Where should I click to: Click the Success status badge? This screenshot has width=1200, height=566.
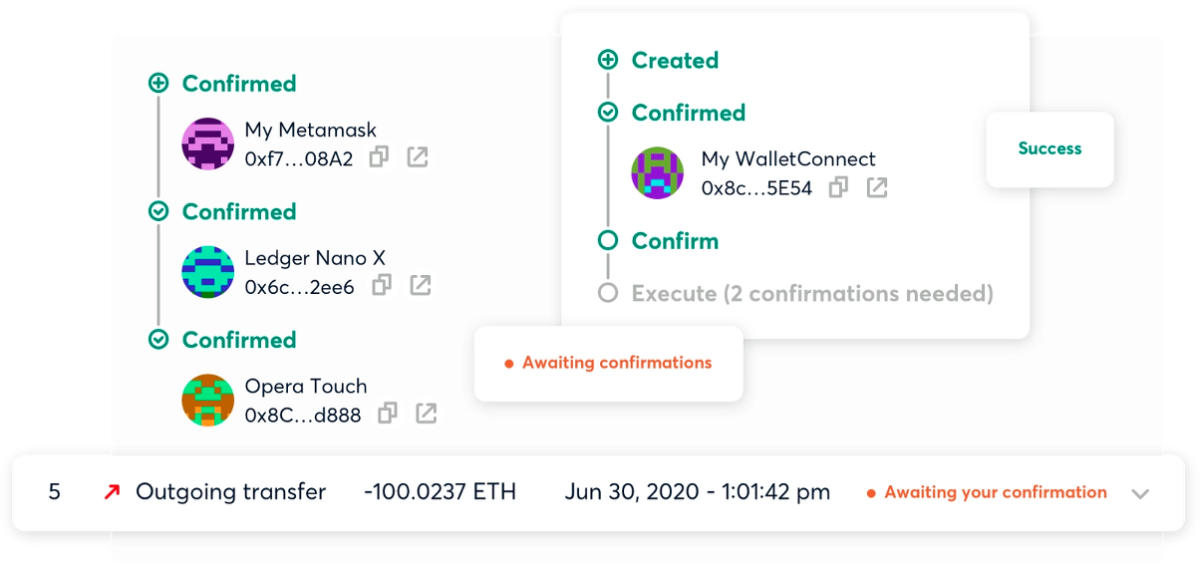pos(1050,149)
